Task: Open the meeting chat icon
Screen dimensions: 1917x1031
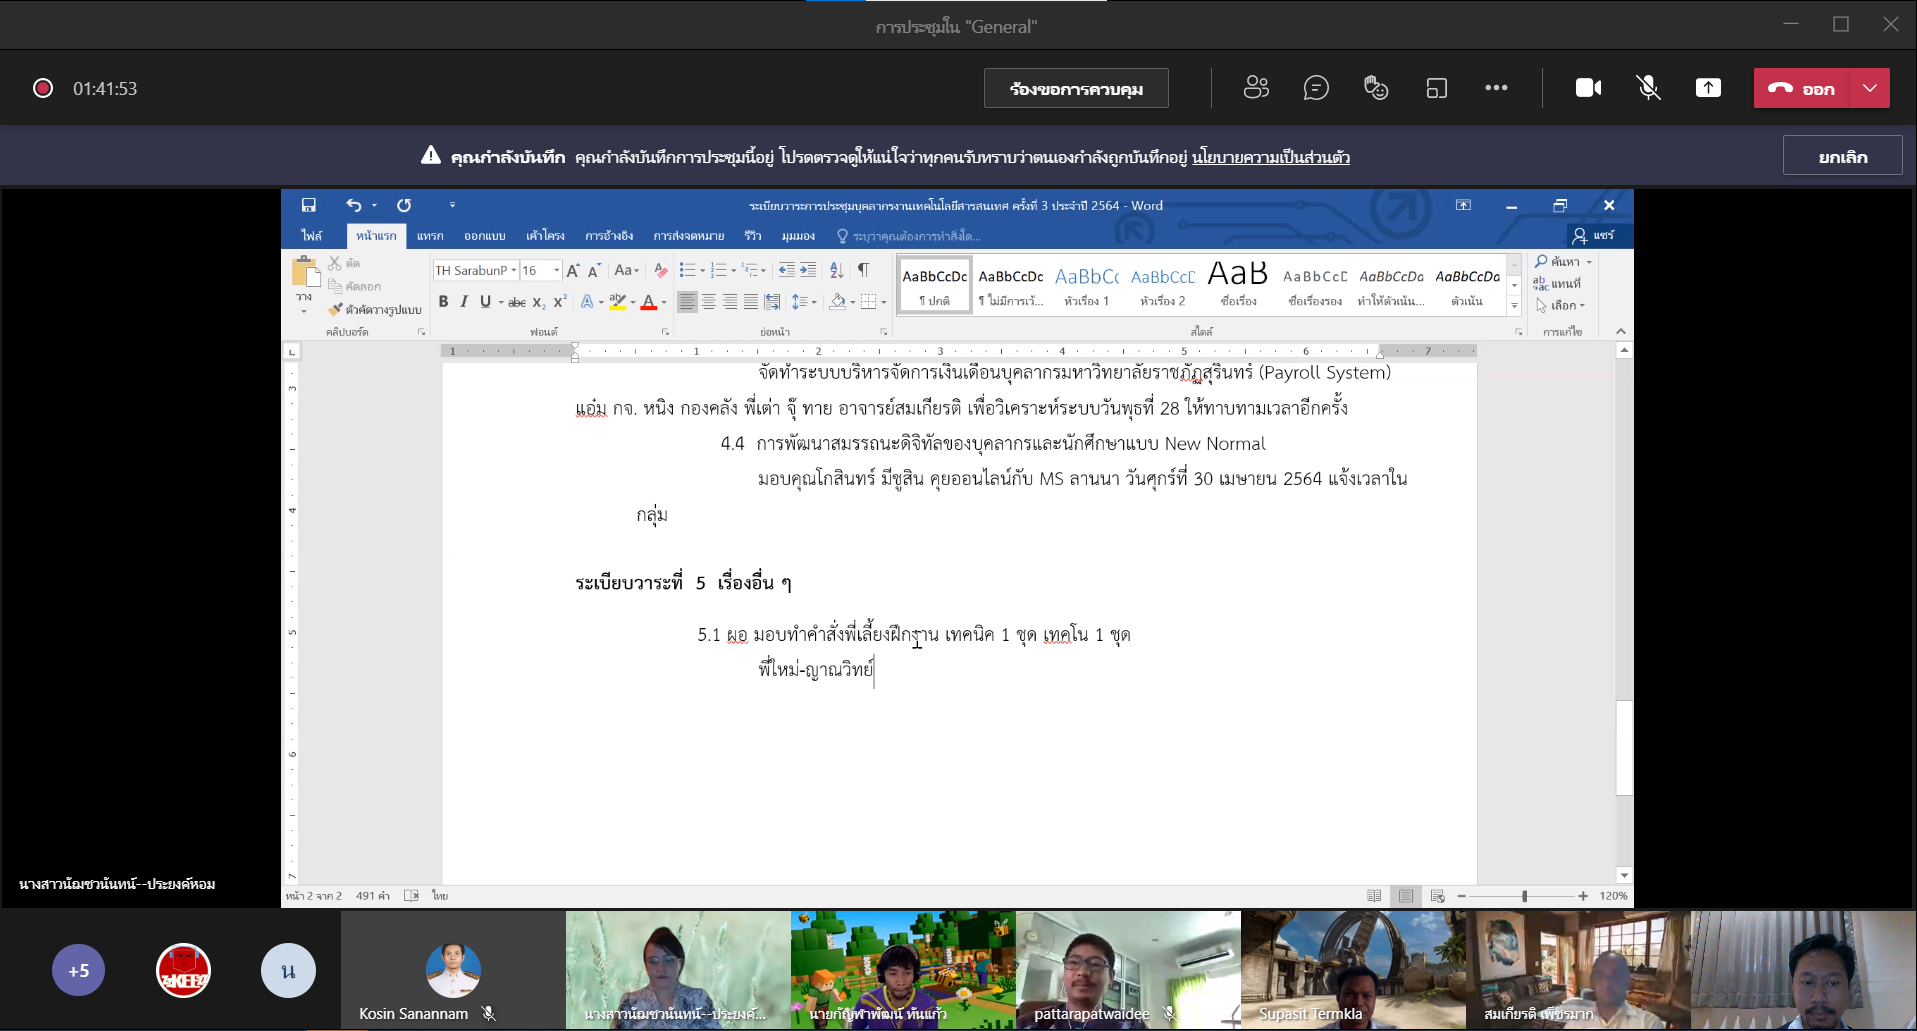Action: click(x=1316, y=88)
